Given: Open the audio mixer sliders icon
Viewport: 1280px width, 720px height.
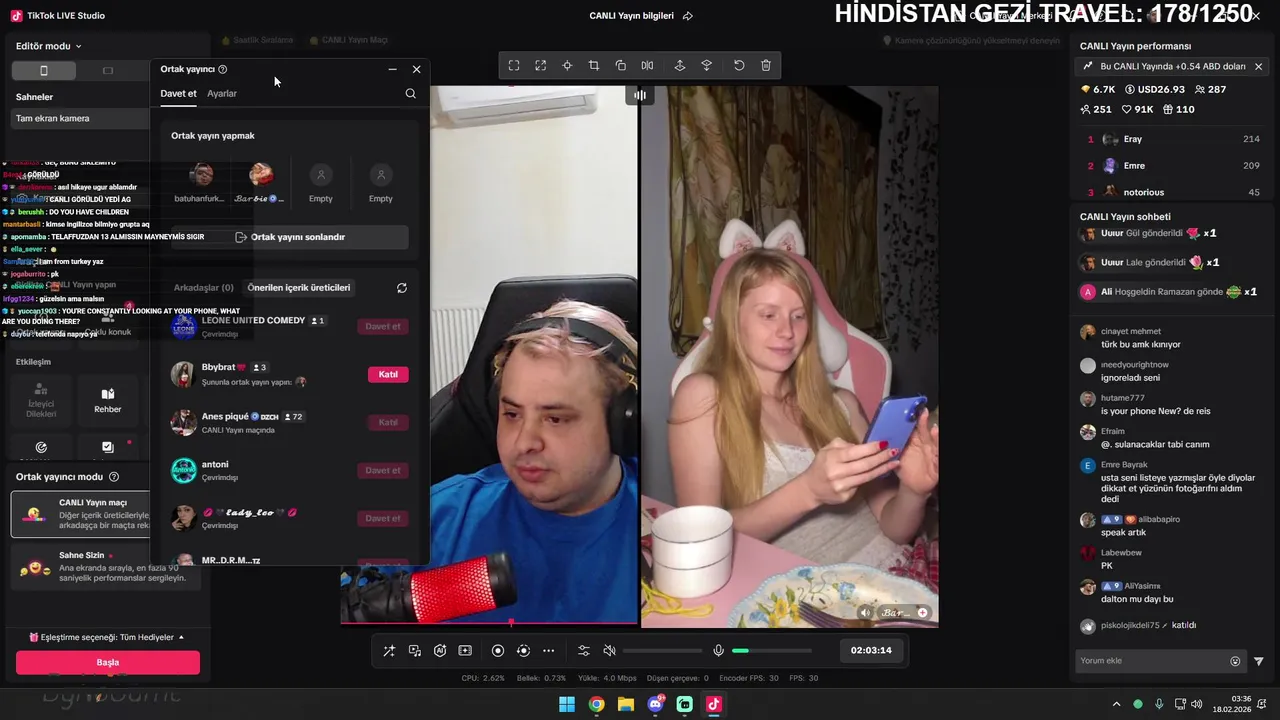Looking at the screenshot, I should (584, 650).
